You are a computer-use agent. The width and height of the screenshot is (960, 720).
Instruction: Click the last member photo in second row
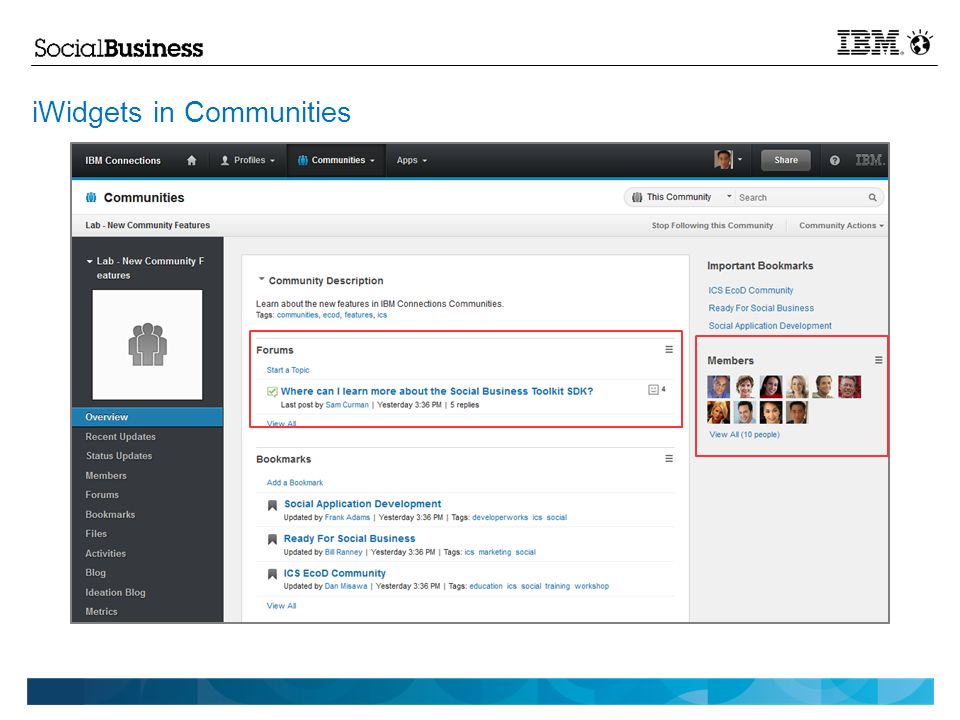[797, 413]
